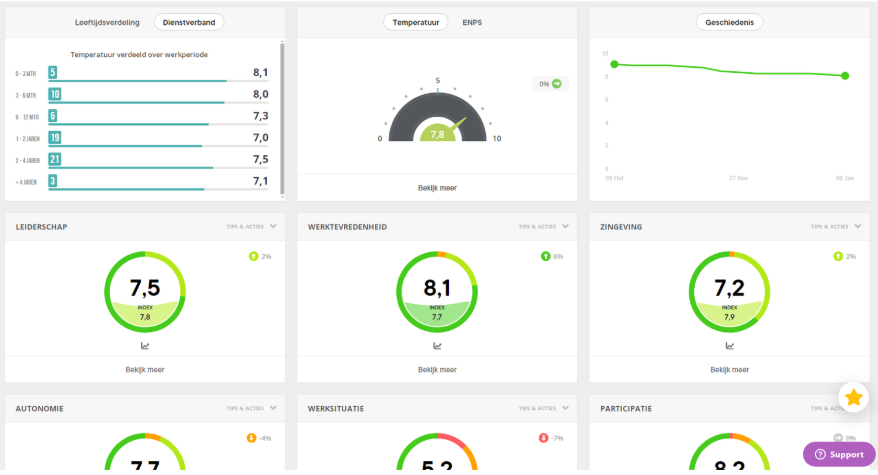Click the chart icon under Leiderschap score
The width and height of the screenshot is (878, 475).
coord(145,346)
